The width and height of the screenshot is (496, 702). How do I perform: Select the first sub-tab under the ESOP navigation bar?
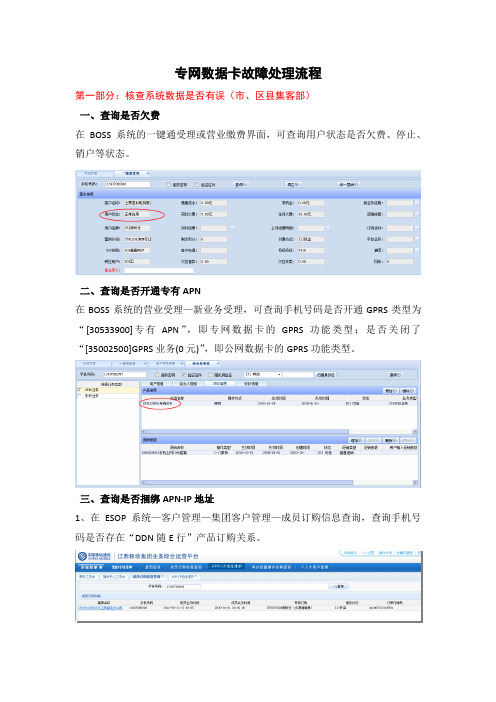87,577
